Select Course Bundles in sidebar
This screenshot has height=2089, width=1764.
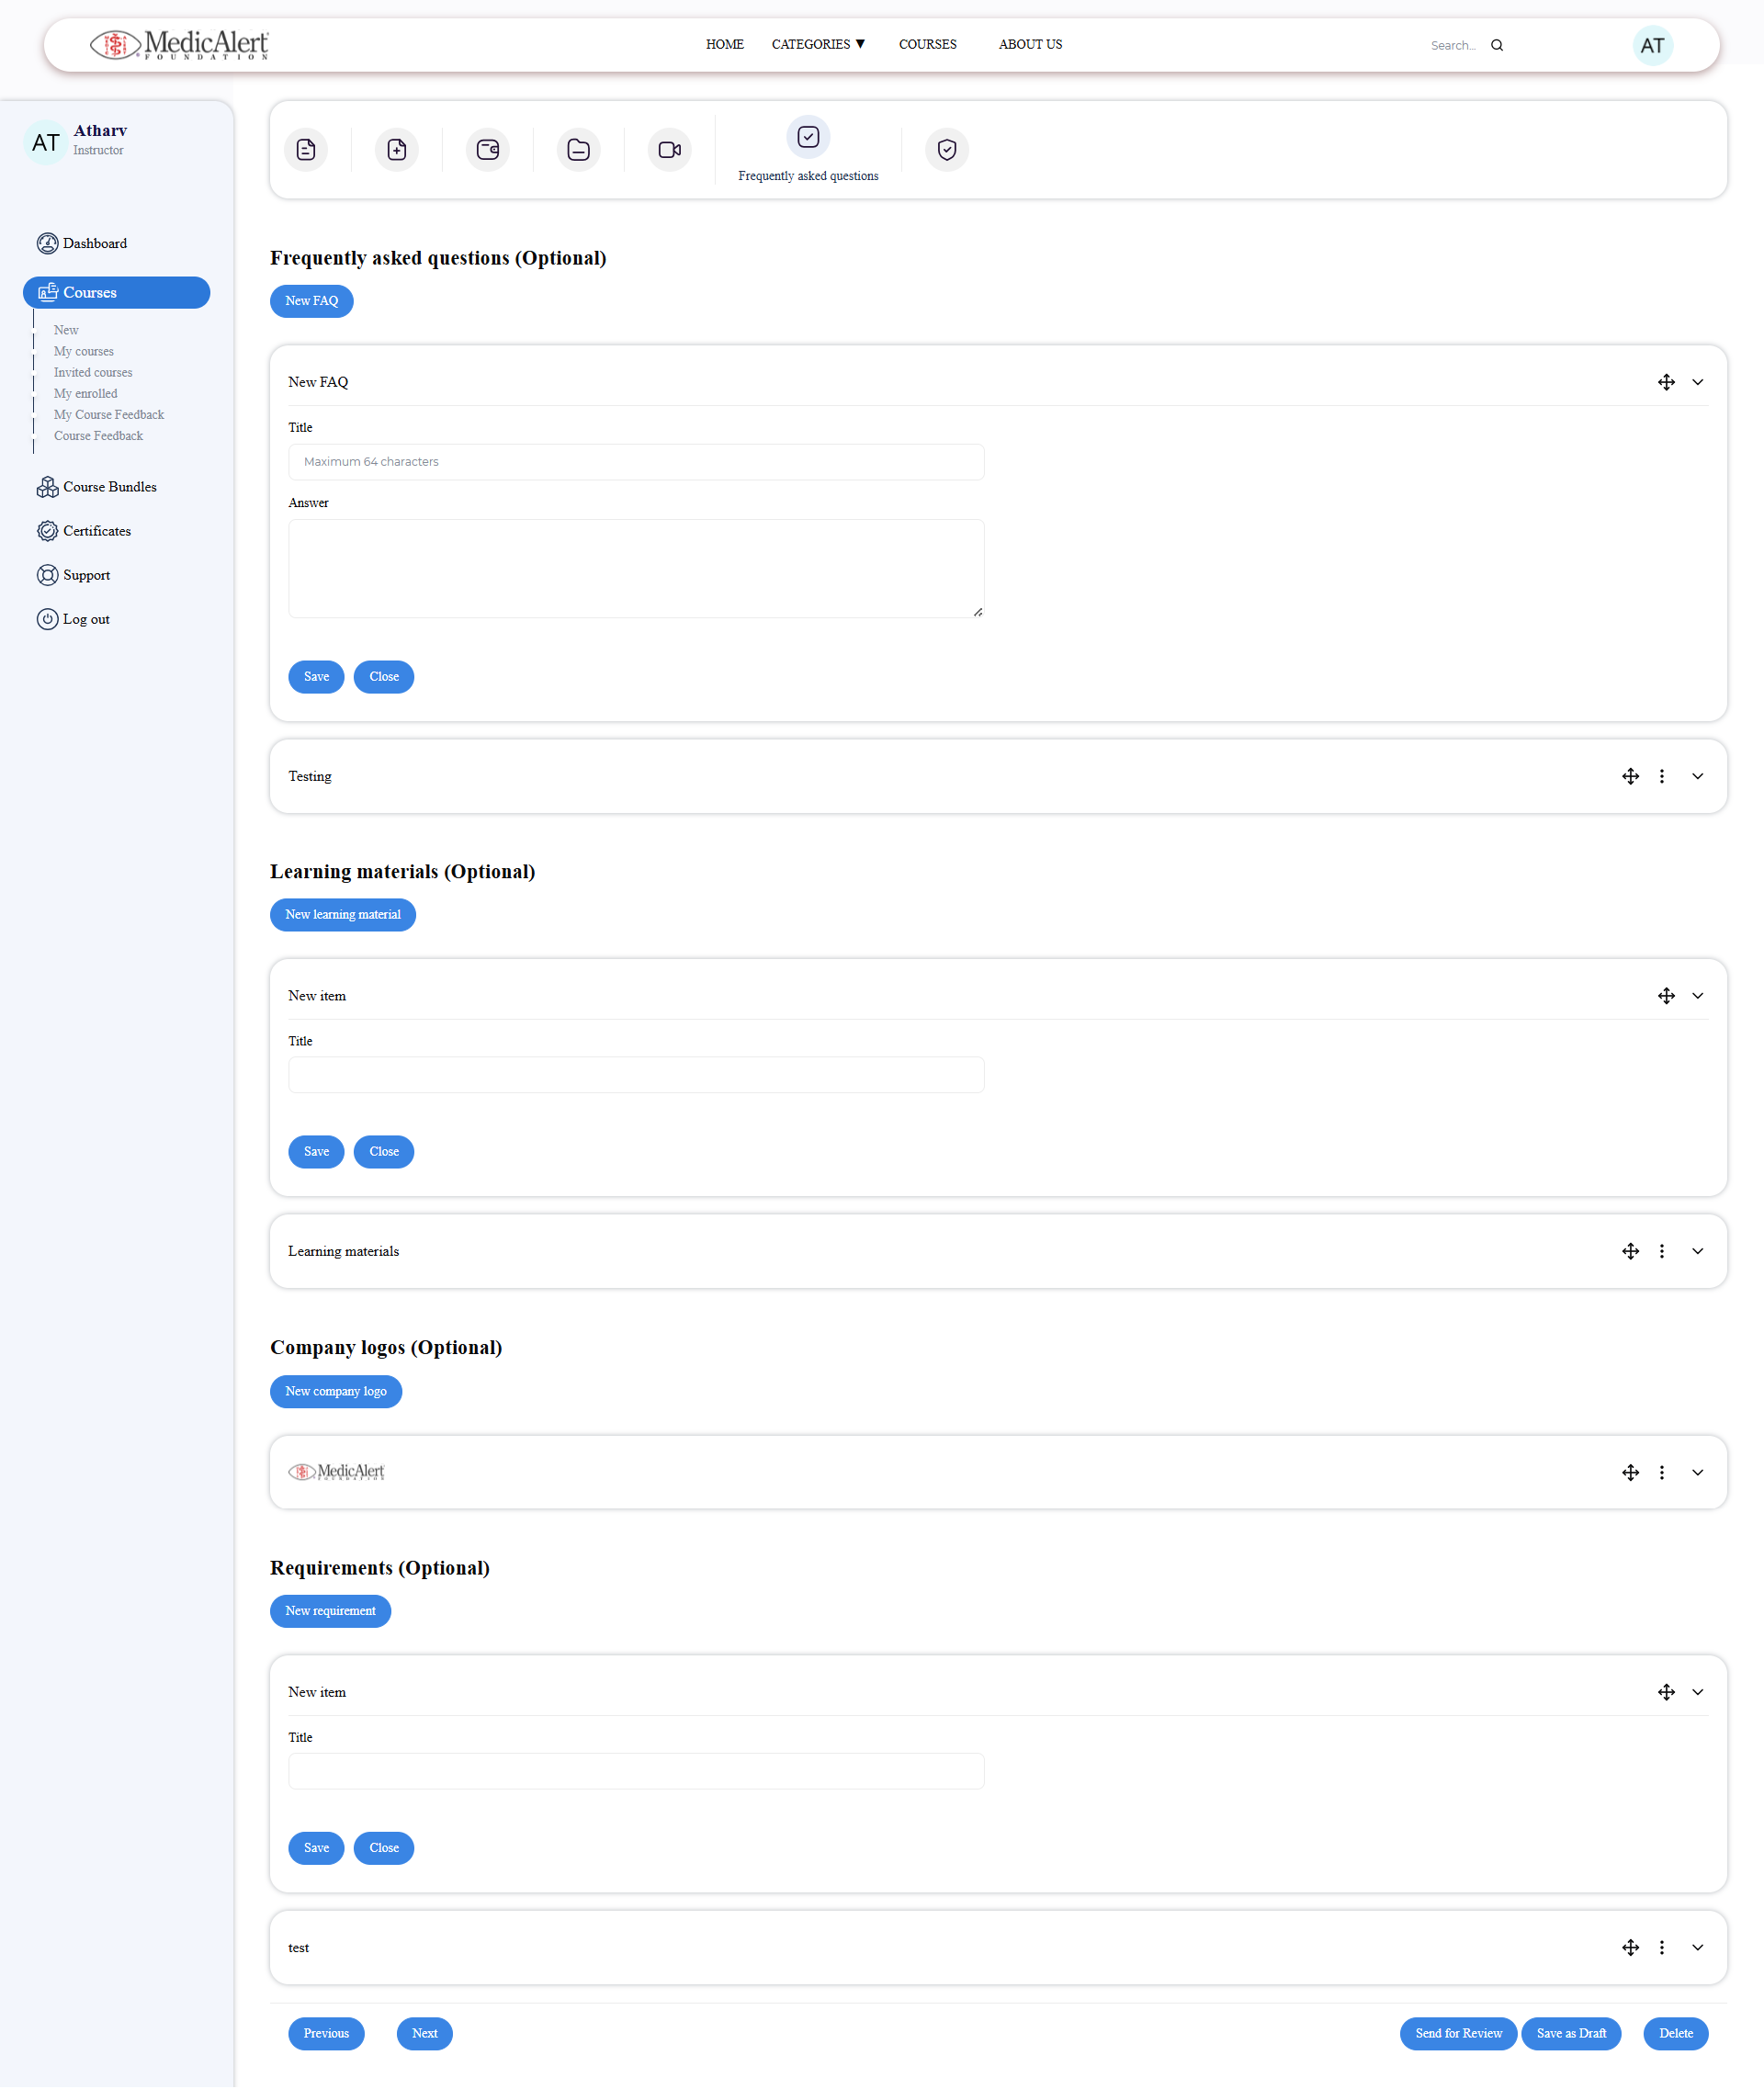click(x=109, y=487)
